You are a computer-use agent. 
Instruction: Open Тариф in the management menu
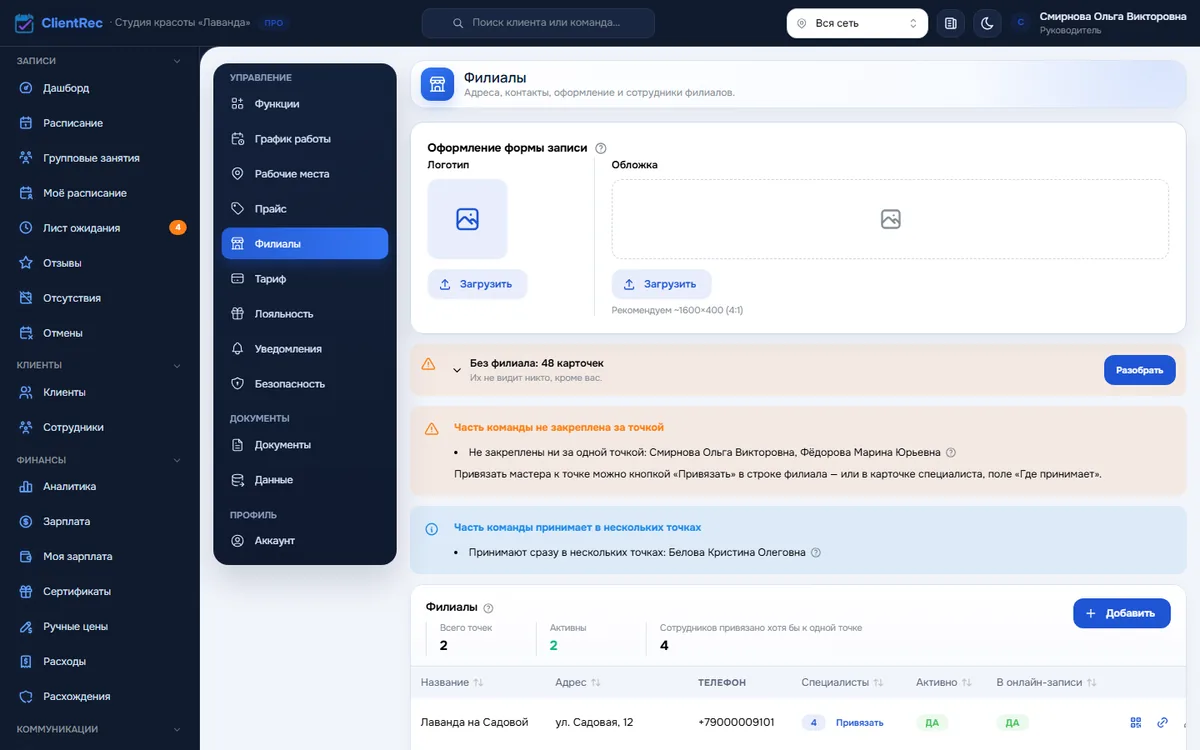pos(305,279)
